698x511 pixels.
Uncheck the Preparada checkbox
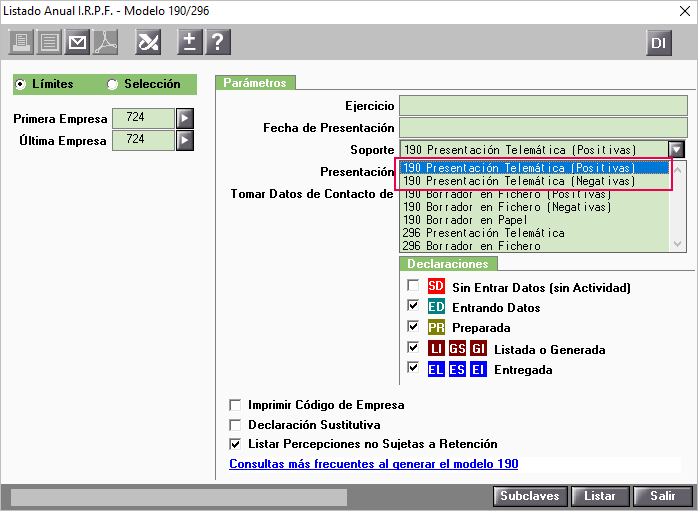pyautogui.click(x=413, y=326)
